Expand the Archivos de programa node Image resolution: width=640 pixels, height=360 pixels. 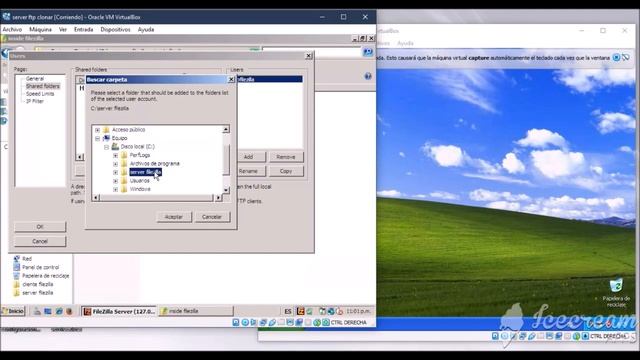click(116, 164)
